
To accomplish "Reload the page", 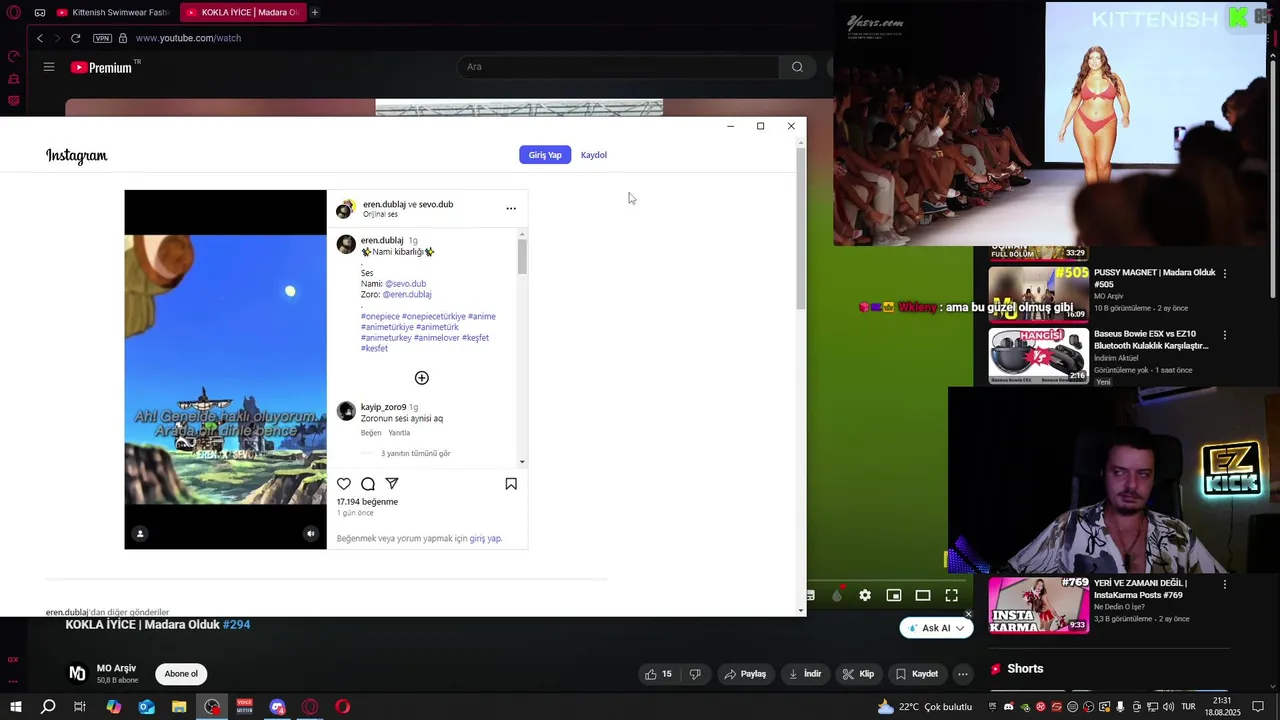I will tap(75, 38).
